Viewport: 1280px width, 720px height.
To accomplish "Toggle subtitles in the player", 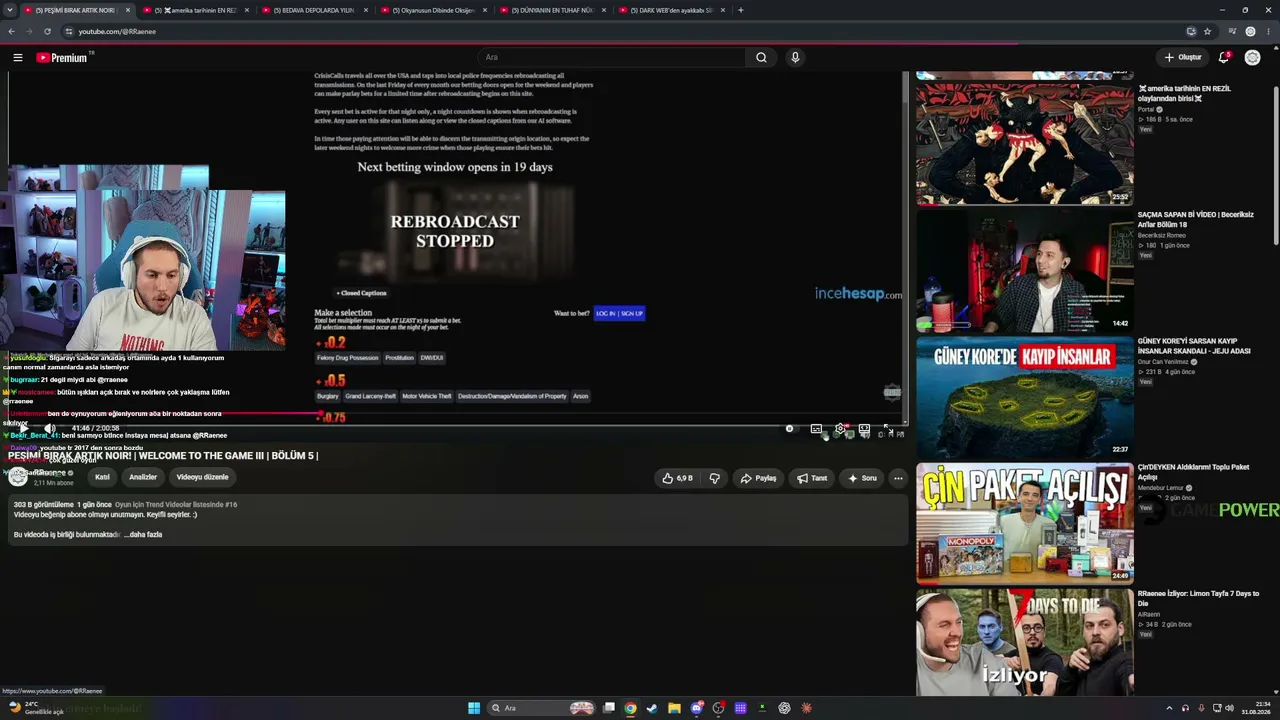I will point(816,429).
